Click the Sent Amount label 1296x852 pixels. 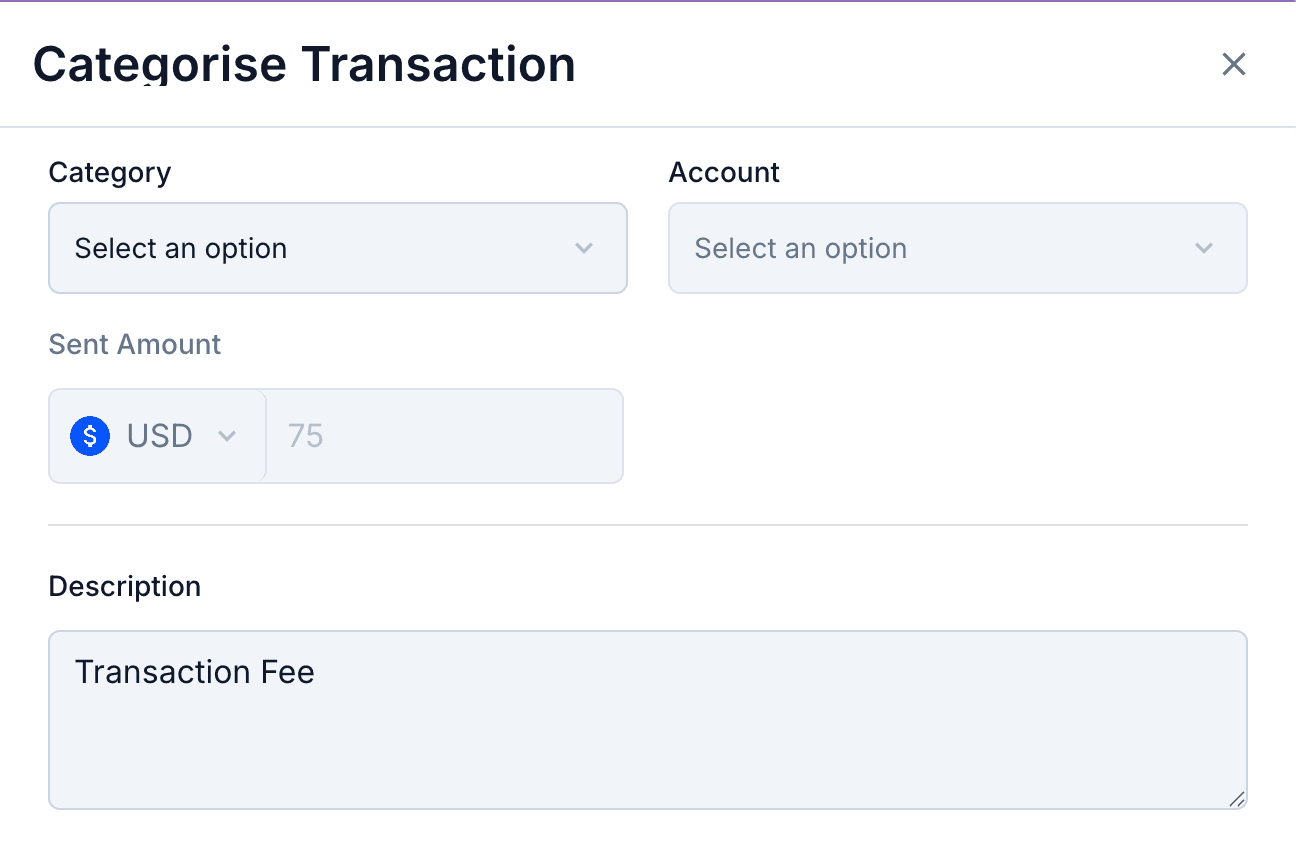click(134, 344)
